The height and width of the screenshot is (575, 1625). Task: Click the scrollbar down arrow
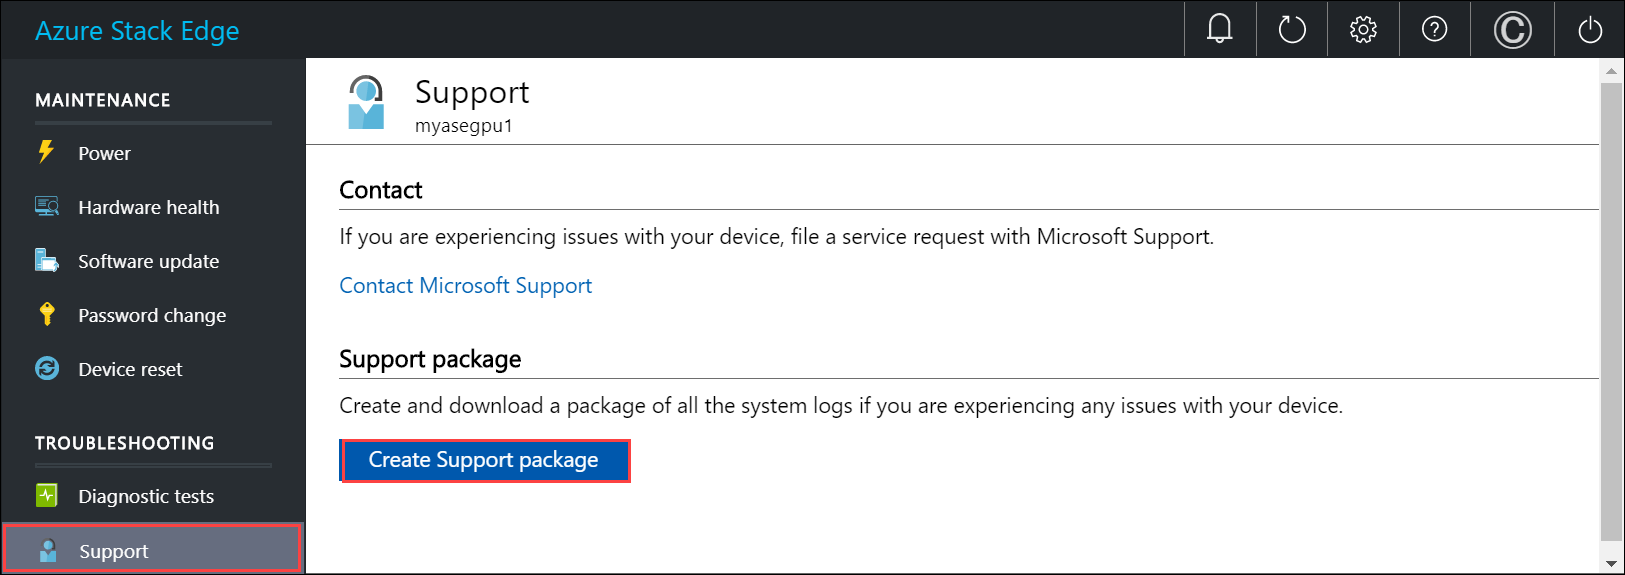(x=1611, y=564)
